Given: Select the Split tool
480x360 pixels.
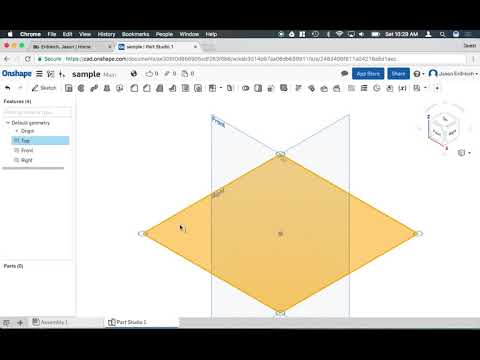Looking at the screenshot, I should (258, 88).
